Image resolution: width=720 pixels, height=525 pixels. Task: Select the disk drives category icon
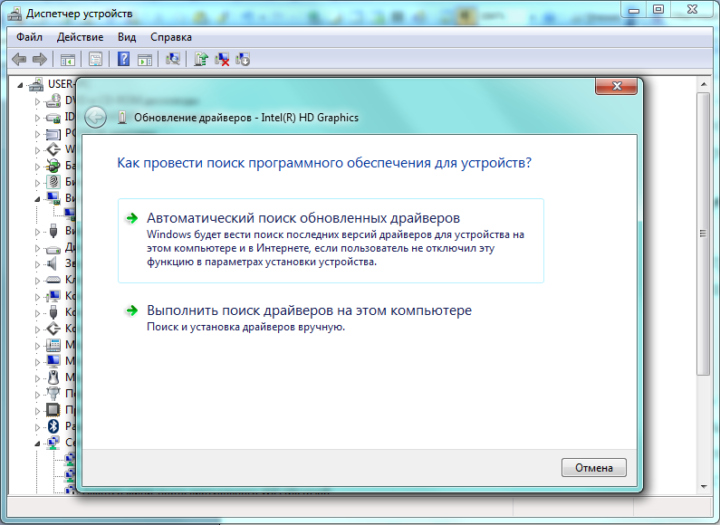point(53,248)
